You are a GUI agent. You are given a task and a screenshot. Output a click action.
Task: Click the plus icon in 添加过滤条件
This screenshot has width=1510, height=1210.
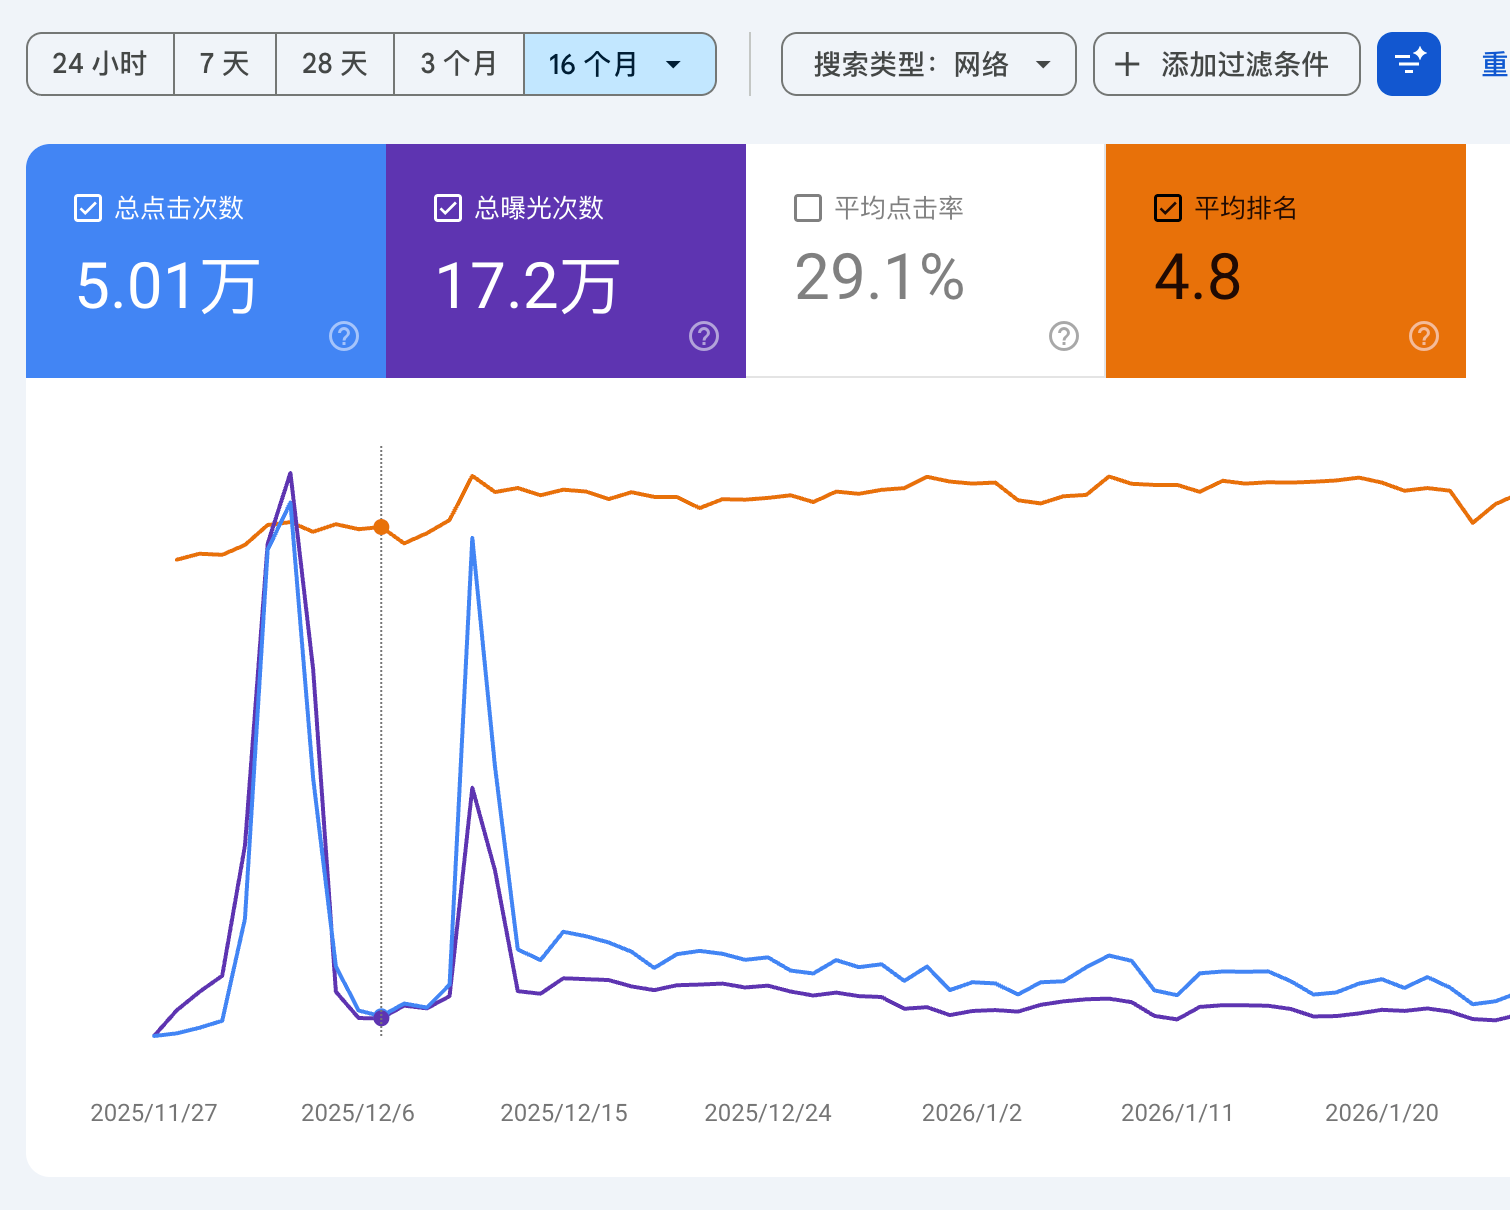pos(1127,64)
